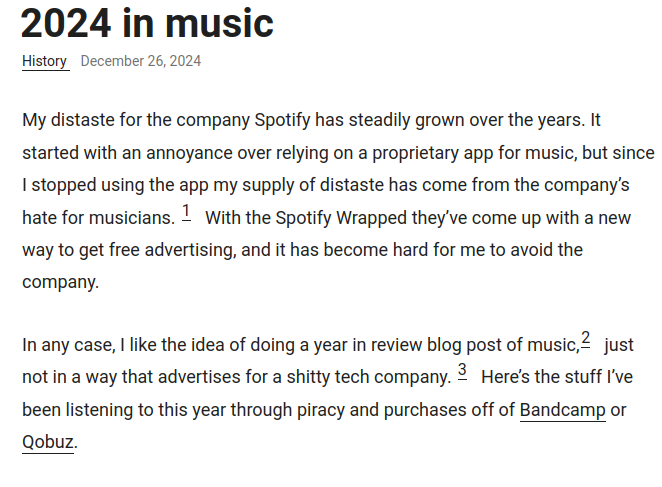Viewport: 662px width, 487px height.
Task: Visit the Bandcamp link
Action: click(562, 410)
